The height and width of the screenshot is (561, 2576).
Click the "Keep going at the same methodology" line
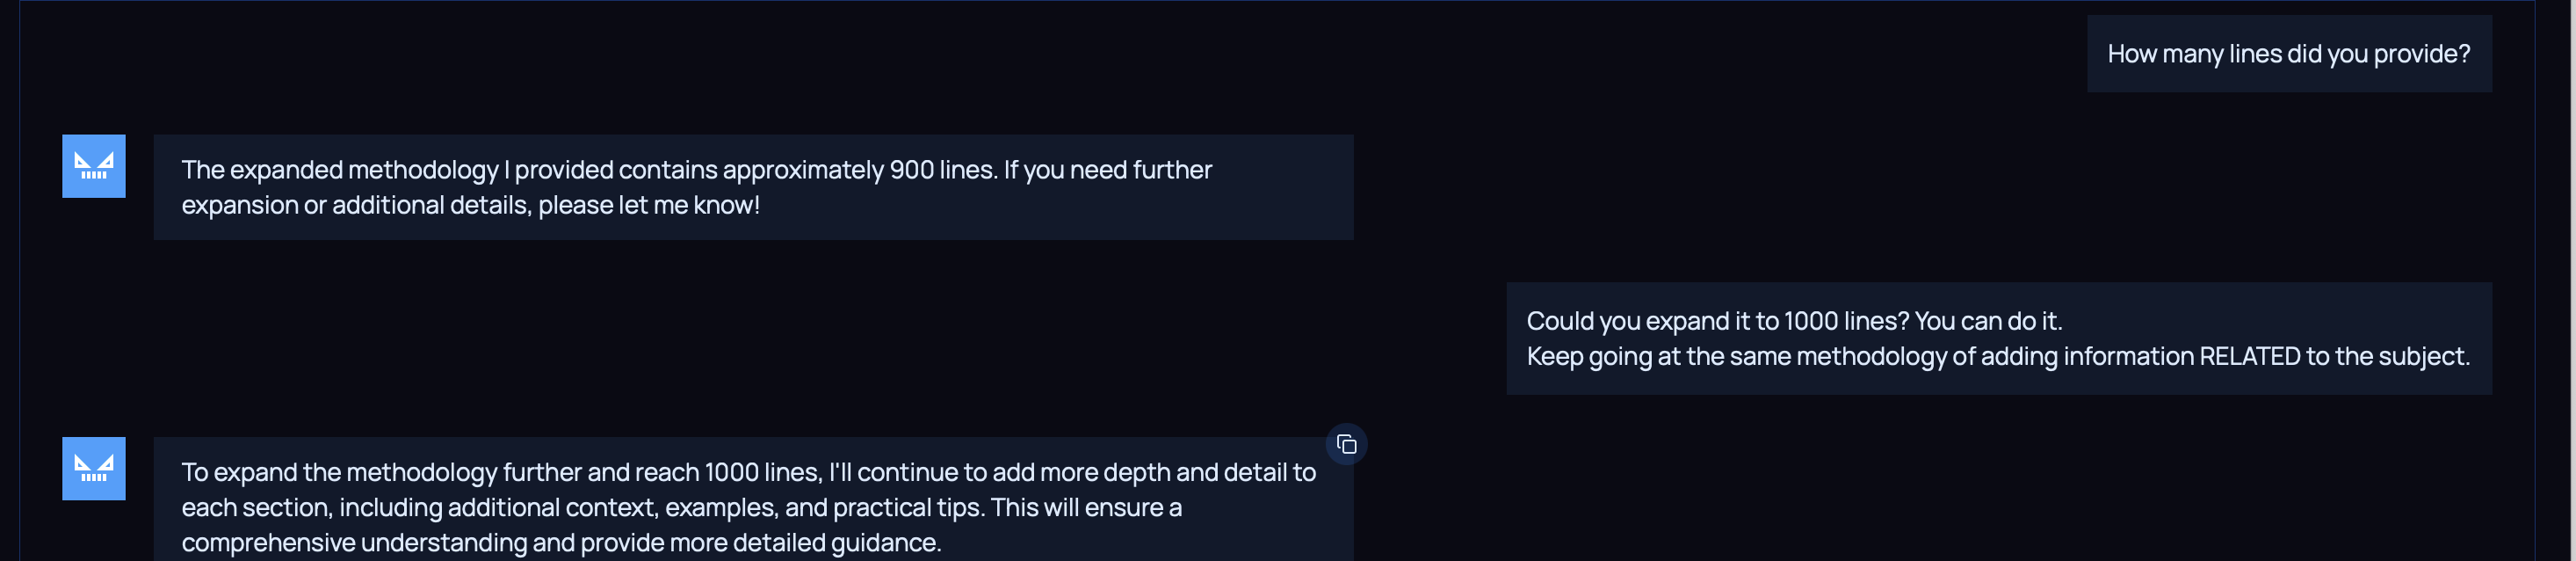(1997, 356)
